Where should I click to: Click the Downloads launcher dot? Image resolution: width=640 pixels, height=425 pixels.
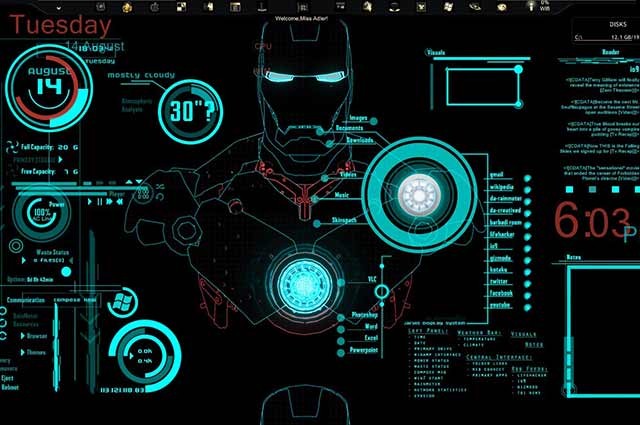(329, 144)
